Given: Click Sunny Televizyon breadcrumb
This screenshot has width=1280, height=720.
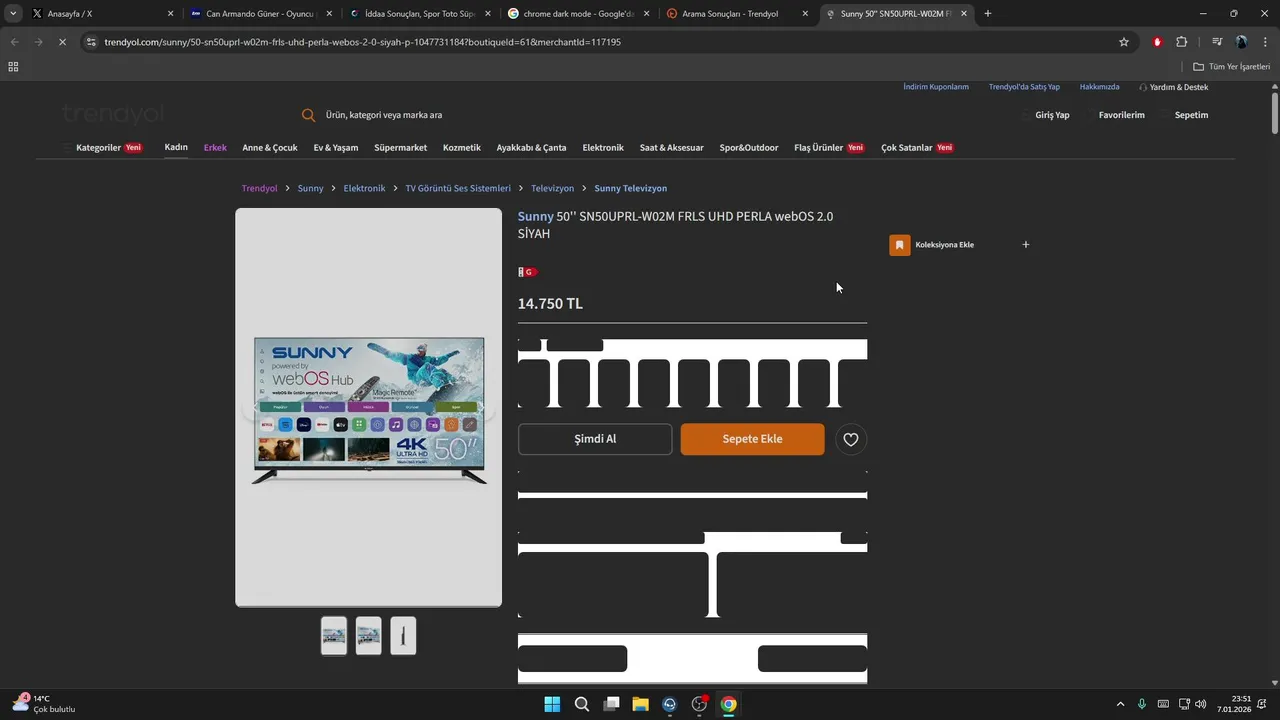Looking at the screenshot, I should (630, 188).
